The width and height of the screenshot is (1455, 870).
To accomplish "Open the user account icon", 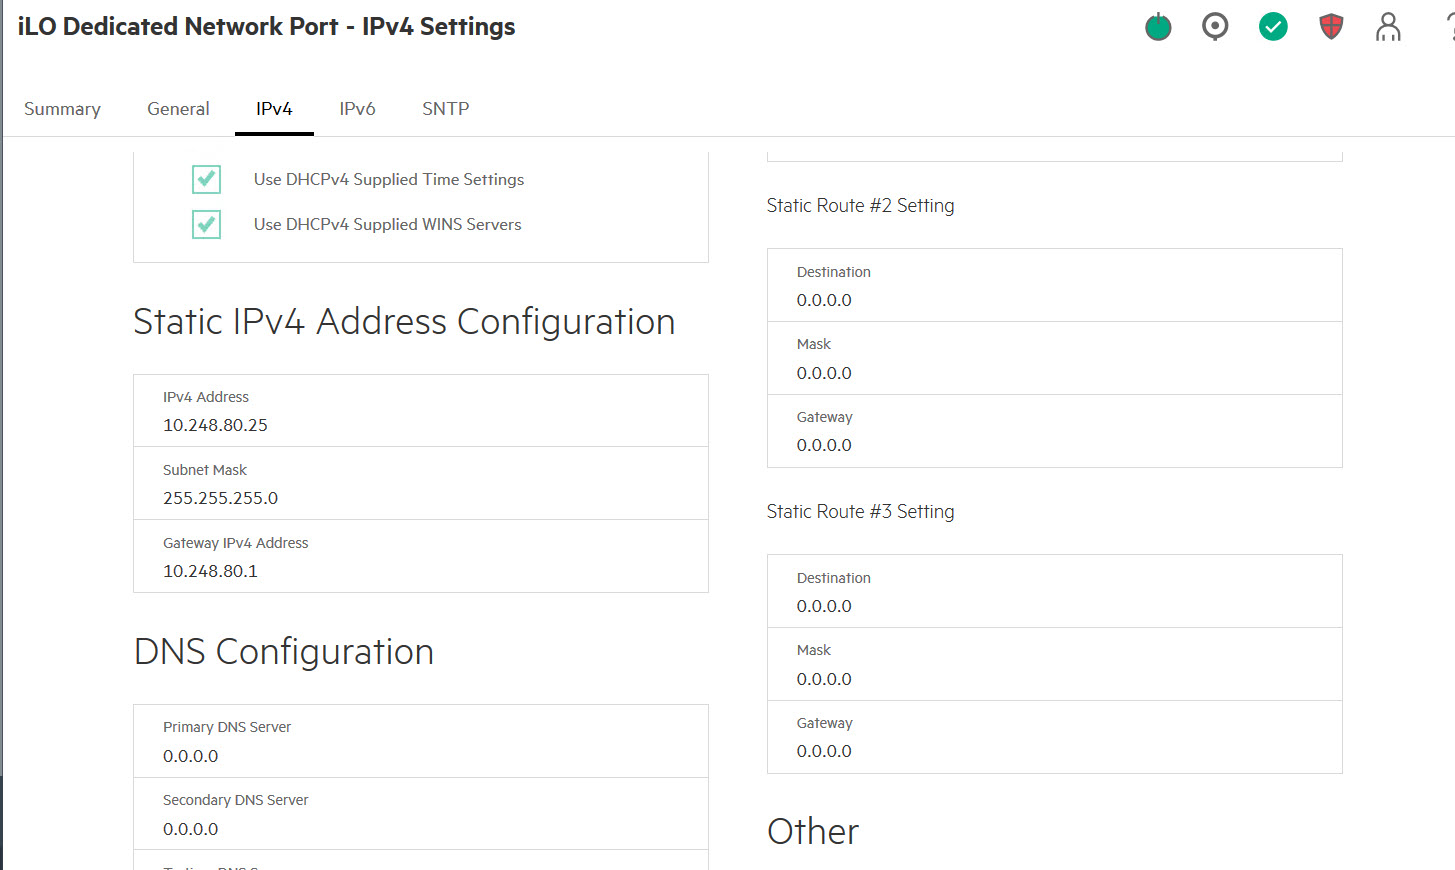I will point(1388,27).
